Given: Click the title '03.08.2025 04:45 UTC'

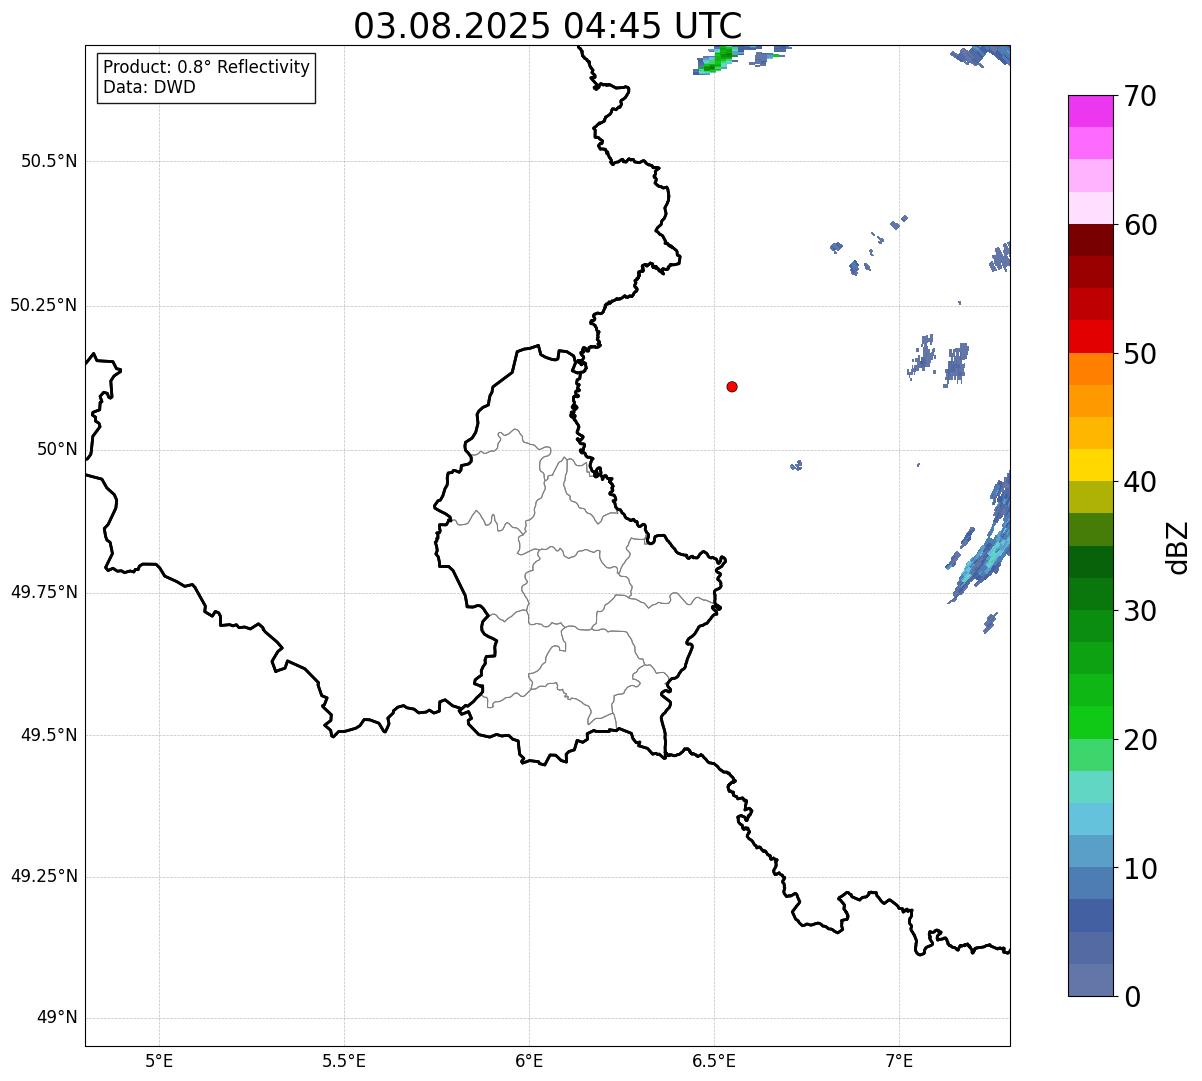Looking at the screenshot, I should (x=548, y=25).
